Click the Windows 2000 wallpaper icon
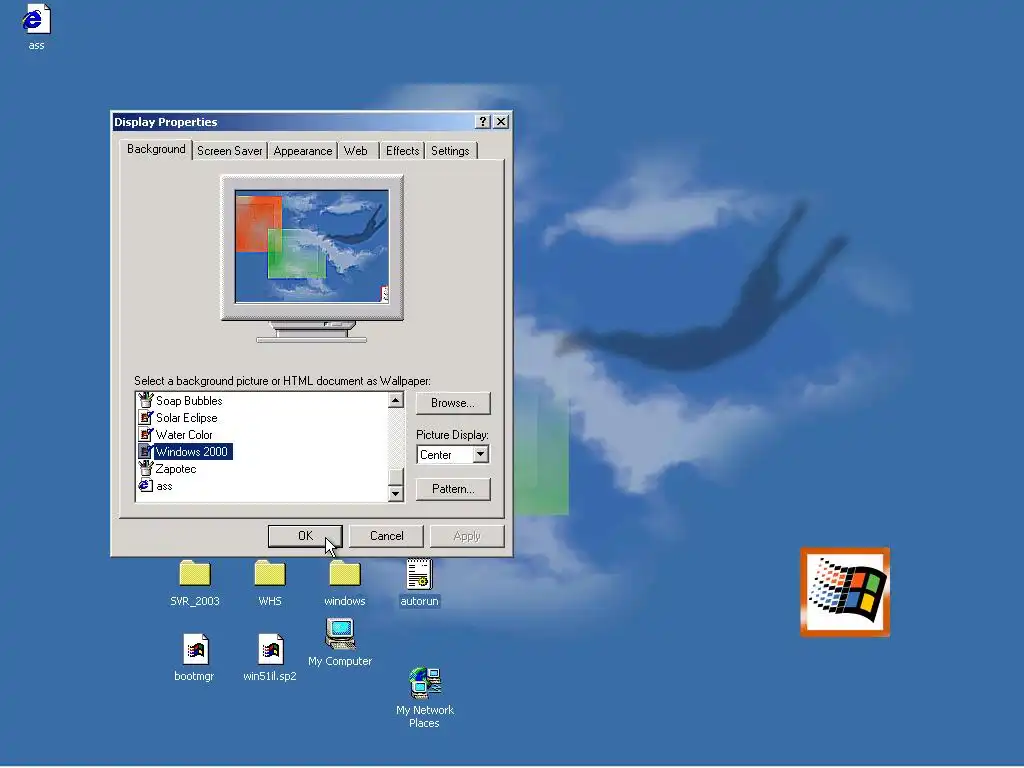 coord(146,451)
